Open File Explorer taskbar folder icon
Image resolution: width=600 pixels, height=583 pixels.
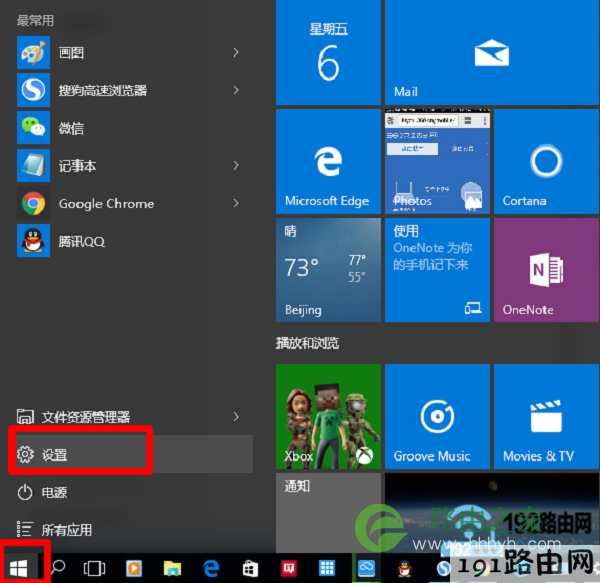pos(172,568)
